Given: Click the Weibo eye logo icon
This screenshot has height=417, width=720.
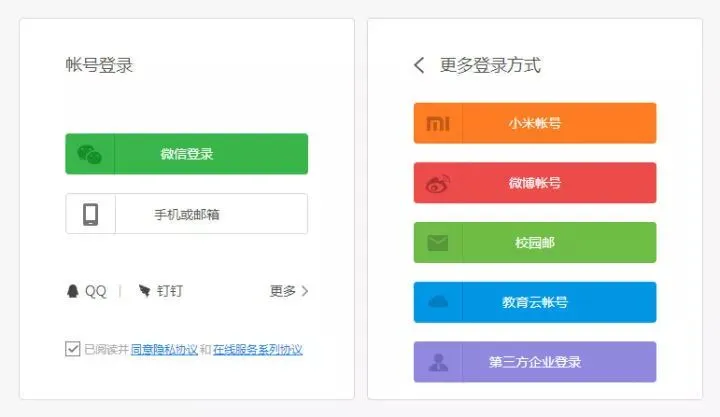Looking at the screenshot, I should point(438,183).
